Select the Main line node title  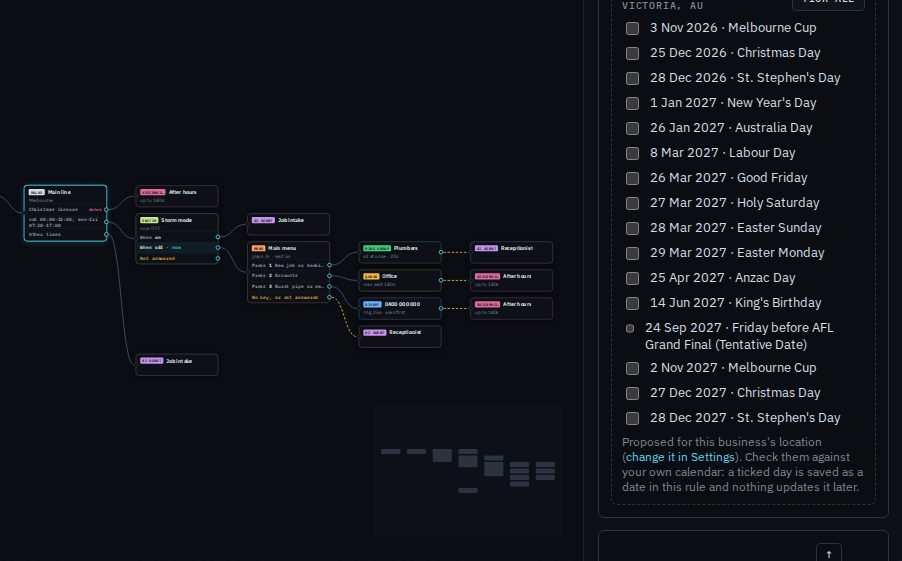(59, 192)
